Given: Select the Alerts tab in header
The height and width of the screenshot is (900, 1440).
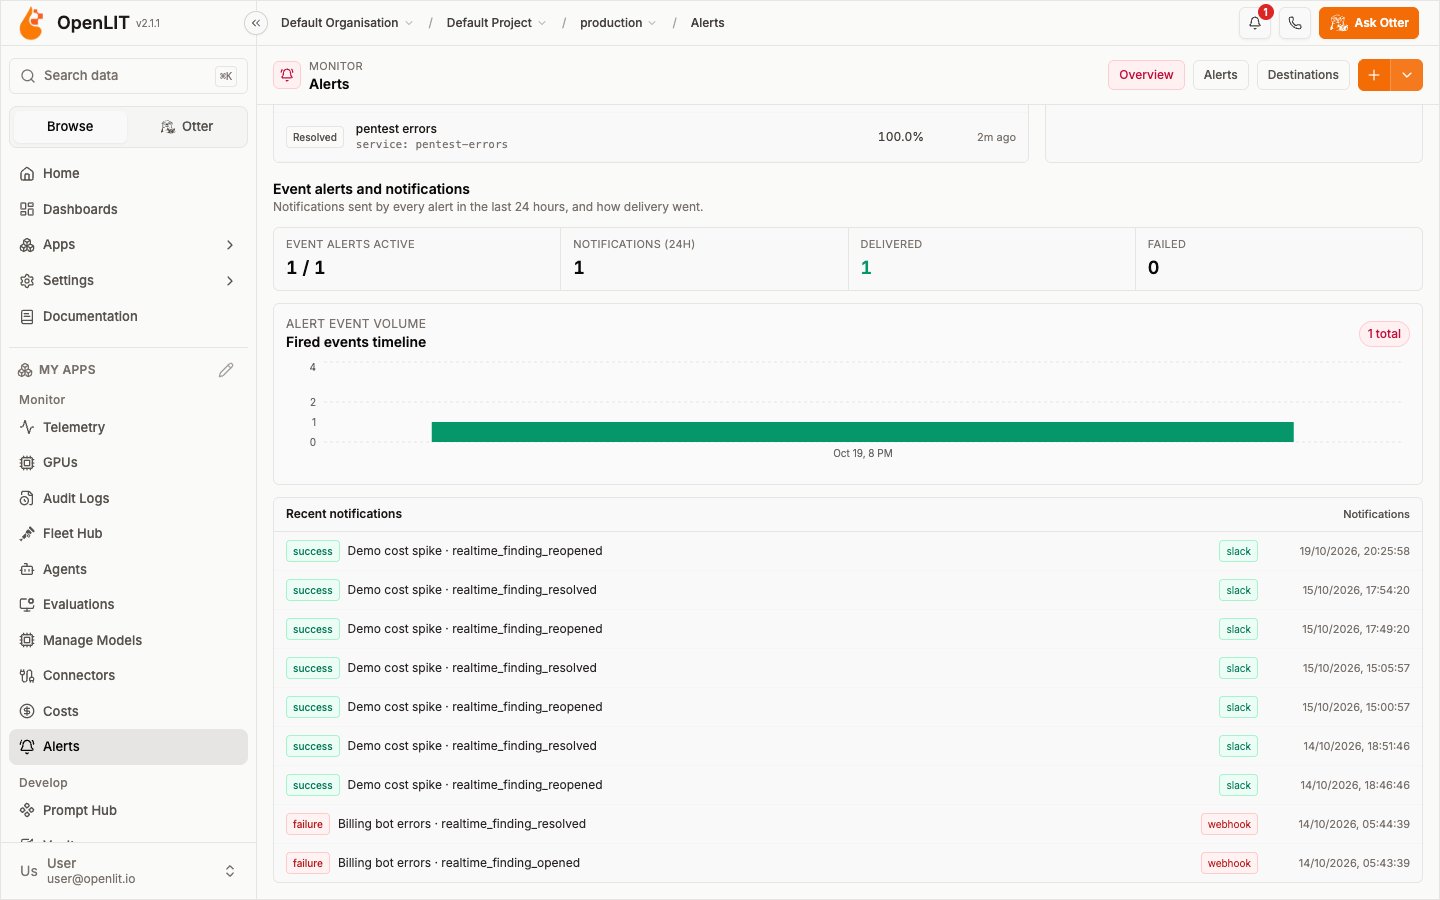Looking at the screenshot, I should [1220, 75].
